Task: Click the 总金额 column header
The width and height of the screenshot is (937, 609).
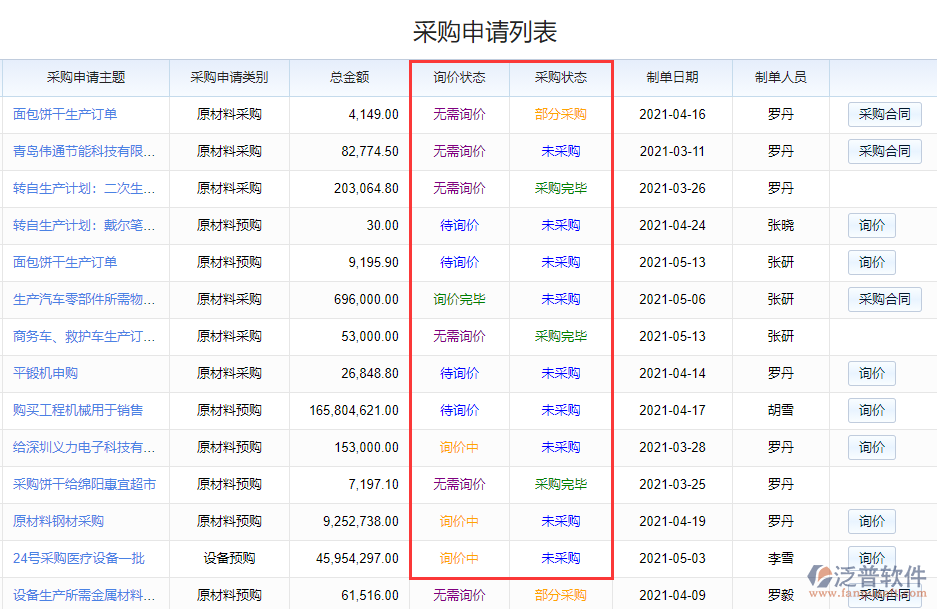Action: pos(349,77)
